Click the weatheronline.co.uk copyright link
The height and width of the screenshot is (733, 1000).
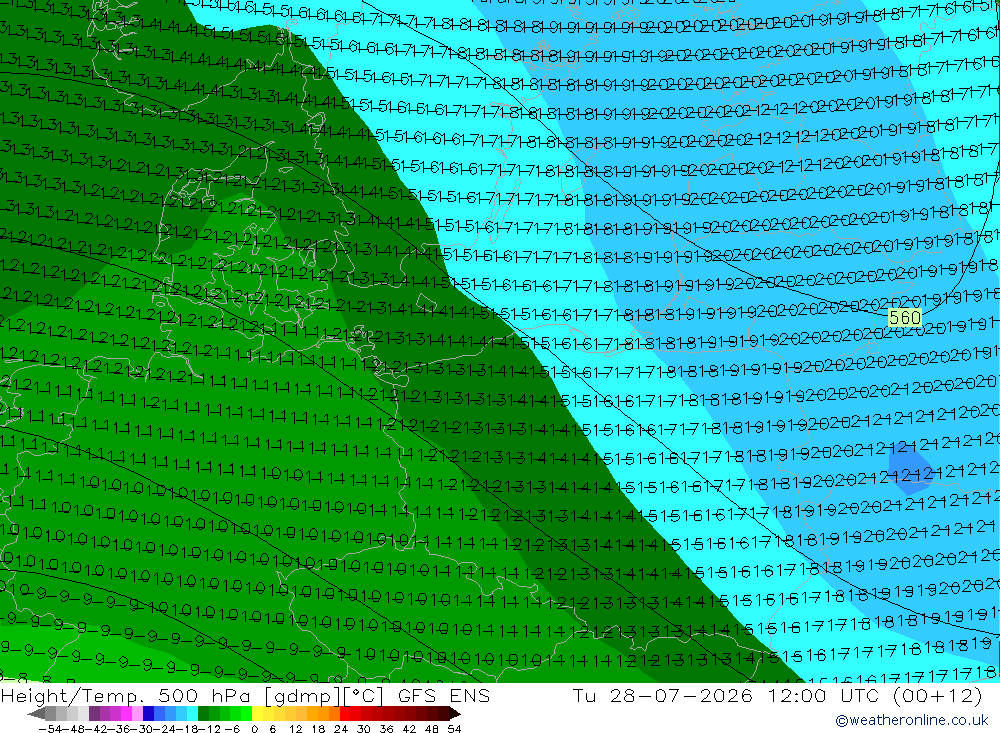point(912,720)
